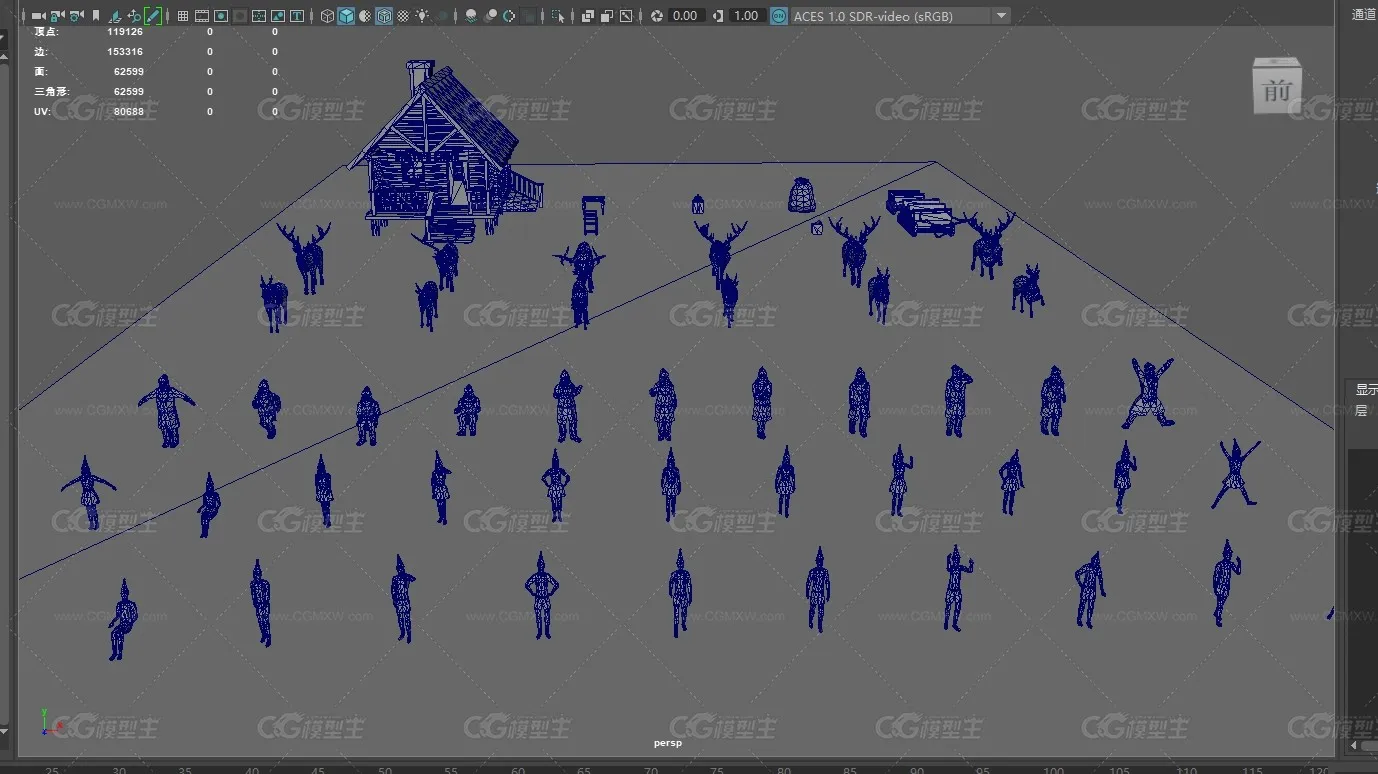Click the UV count value 80688
Screen dimensions: 1378x774
(129, 112)
